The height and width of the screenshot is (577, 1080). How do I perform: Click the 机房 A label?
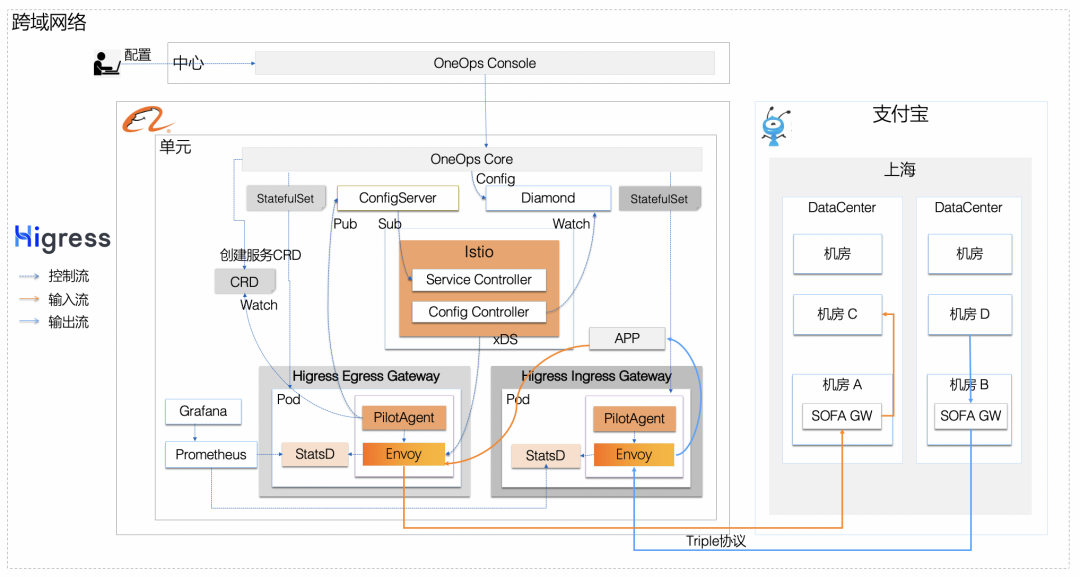point(842,385)
